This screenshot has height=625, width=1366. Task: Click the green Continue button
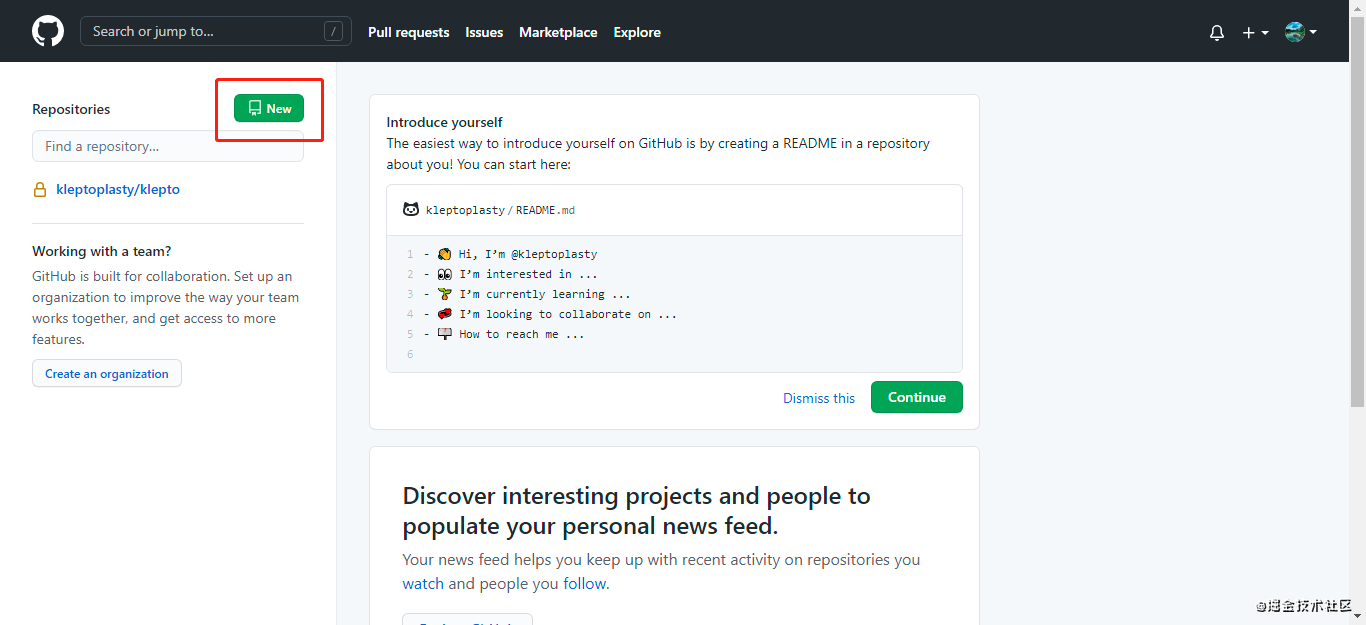pyautogui.click(x=916, y=397)
